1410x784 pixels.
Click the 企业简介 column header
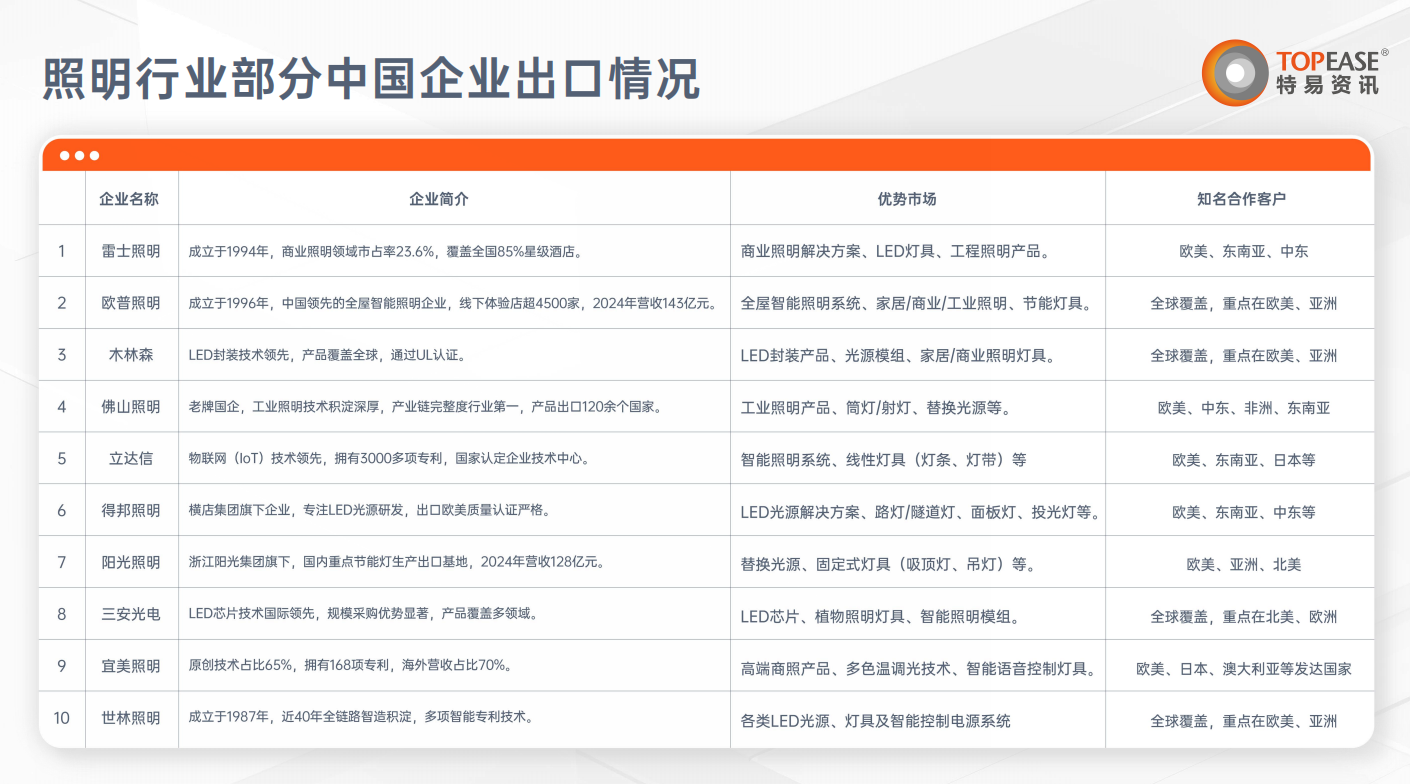tap(439, 199)
